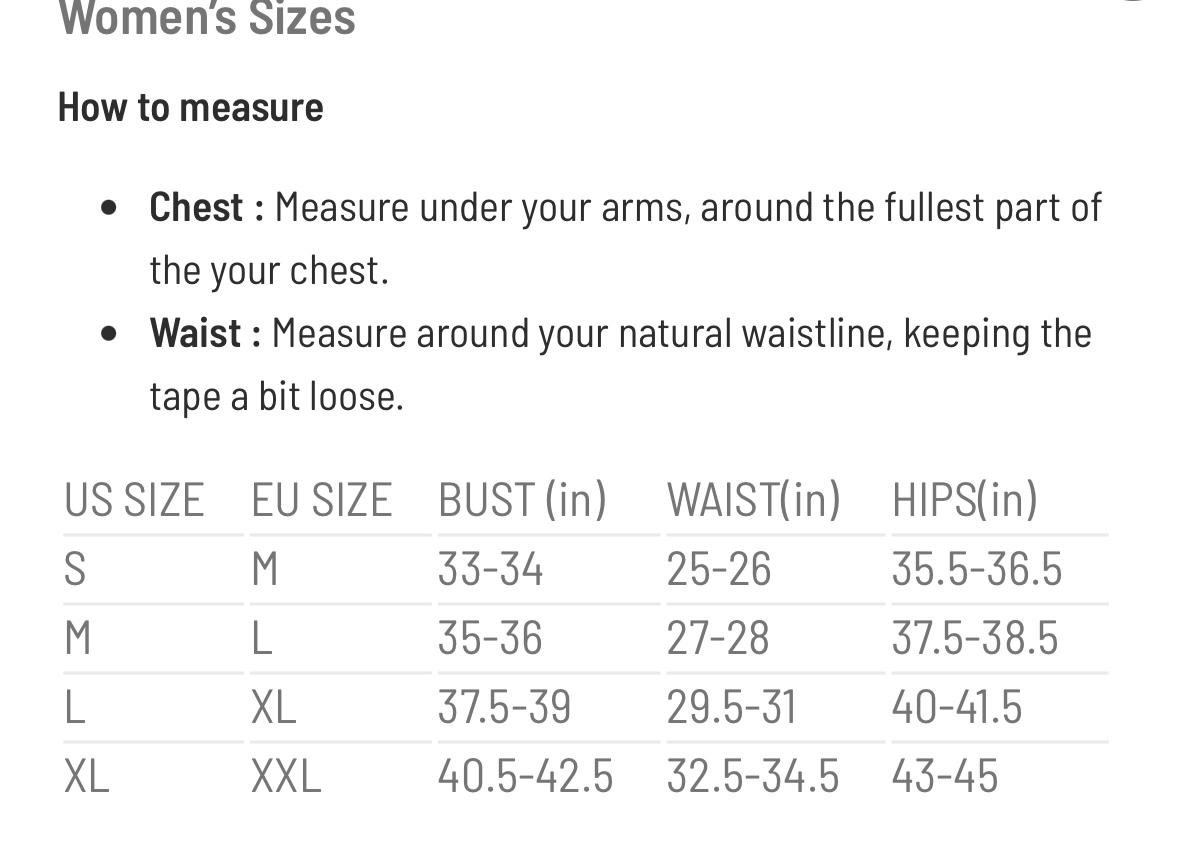Click the EU SIZE column header
This screenshot has width=1193, height=841.
(321, 499)
